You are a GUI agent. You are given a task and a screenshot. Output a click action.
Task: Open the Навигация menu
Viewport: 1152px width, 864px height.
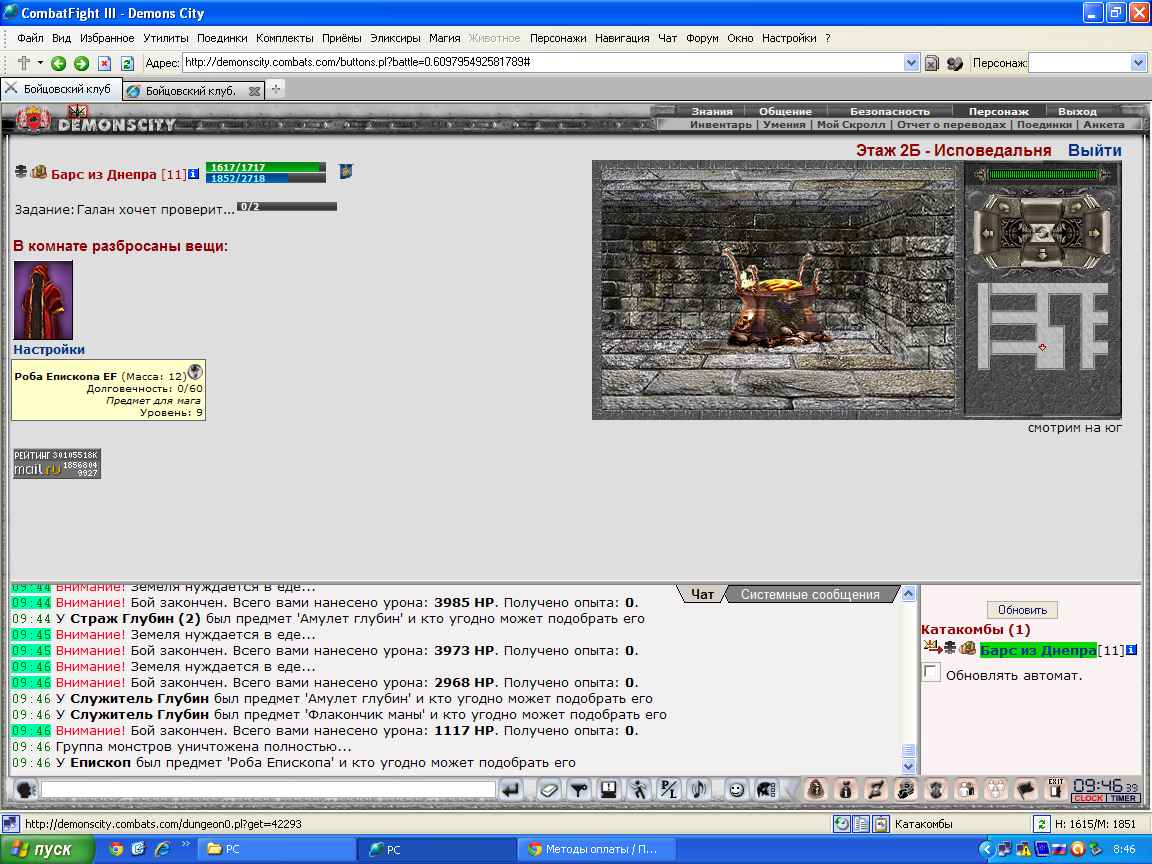pos(622,38)
